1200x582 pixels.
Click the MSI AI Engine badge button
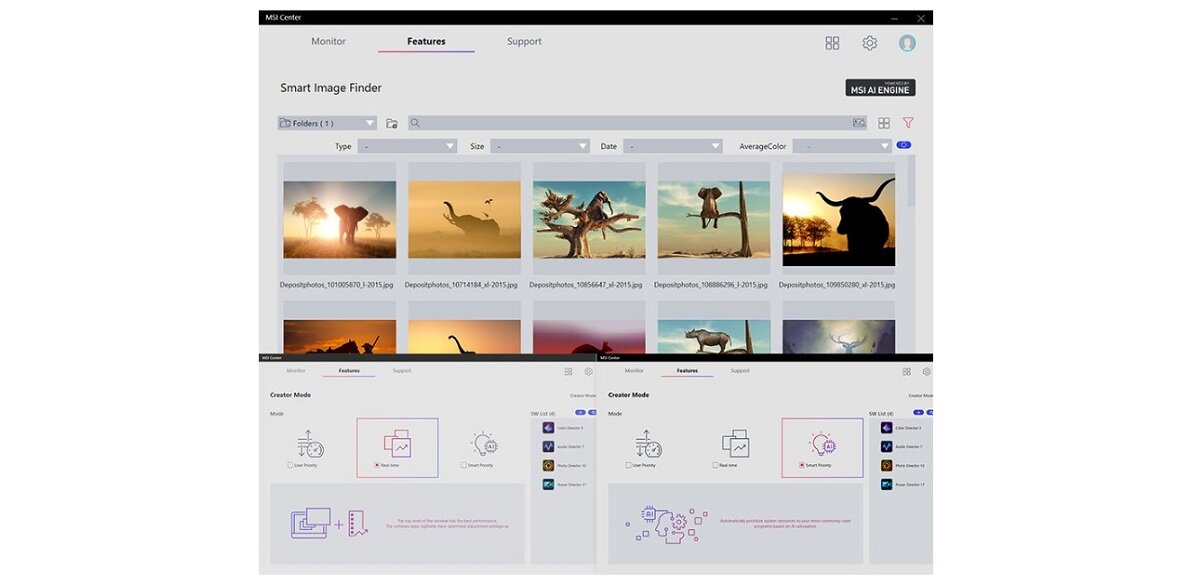(x=880, y=88)
